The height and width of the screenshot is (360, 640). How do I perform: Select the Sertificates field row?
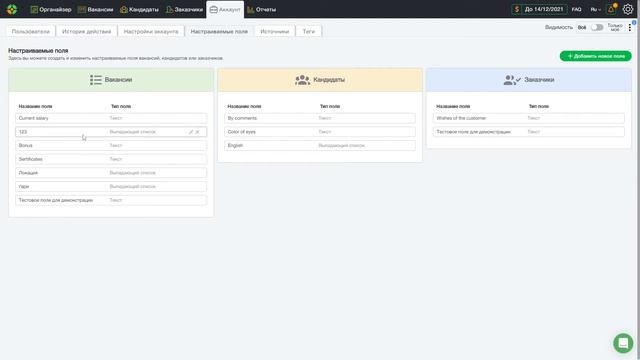click(x=111, y=159)
